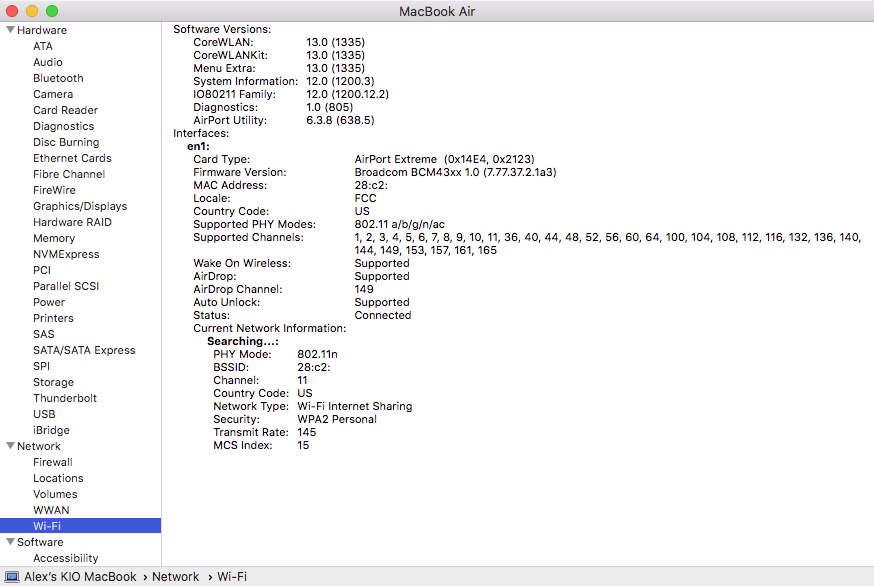Open Graphics/Displays information

tap(80, 206)
